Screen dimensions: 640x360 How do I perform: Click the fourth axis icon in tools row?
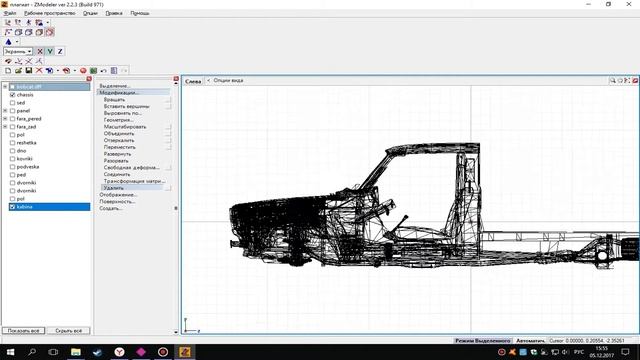click(39, 61)
